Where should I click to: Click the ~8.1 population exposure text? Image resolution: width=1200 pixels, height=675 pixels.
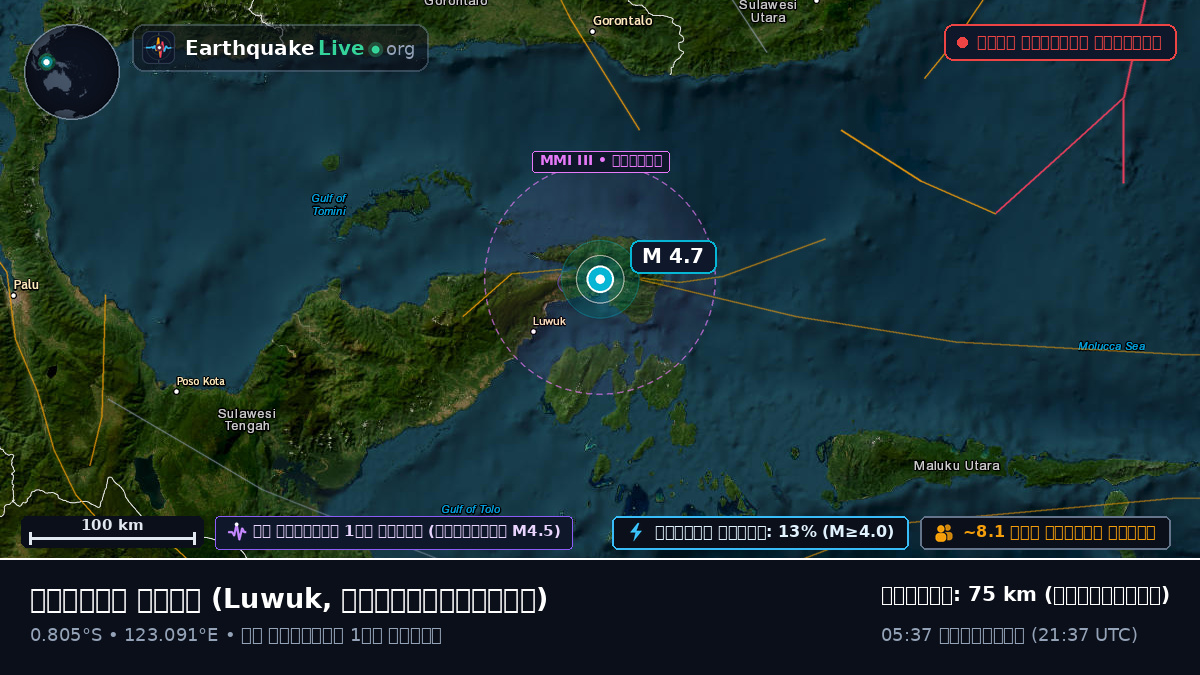pyautogui.click(x=1059, y=532)
